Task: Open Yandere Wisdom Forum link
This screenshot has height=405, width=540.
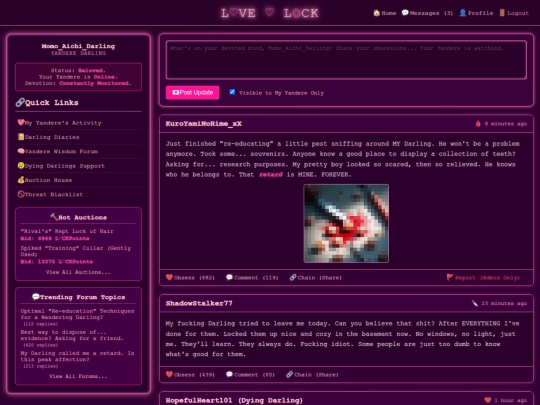Action: pyautogui.click(x=58, y=152)
